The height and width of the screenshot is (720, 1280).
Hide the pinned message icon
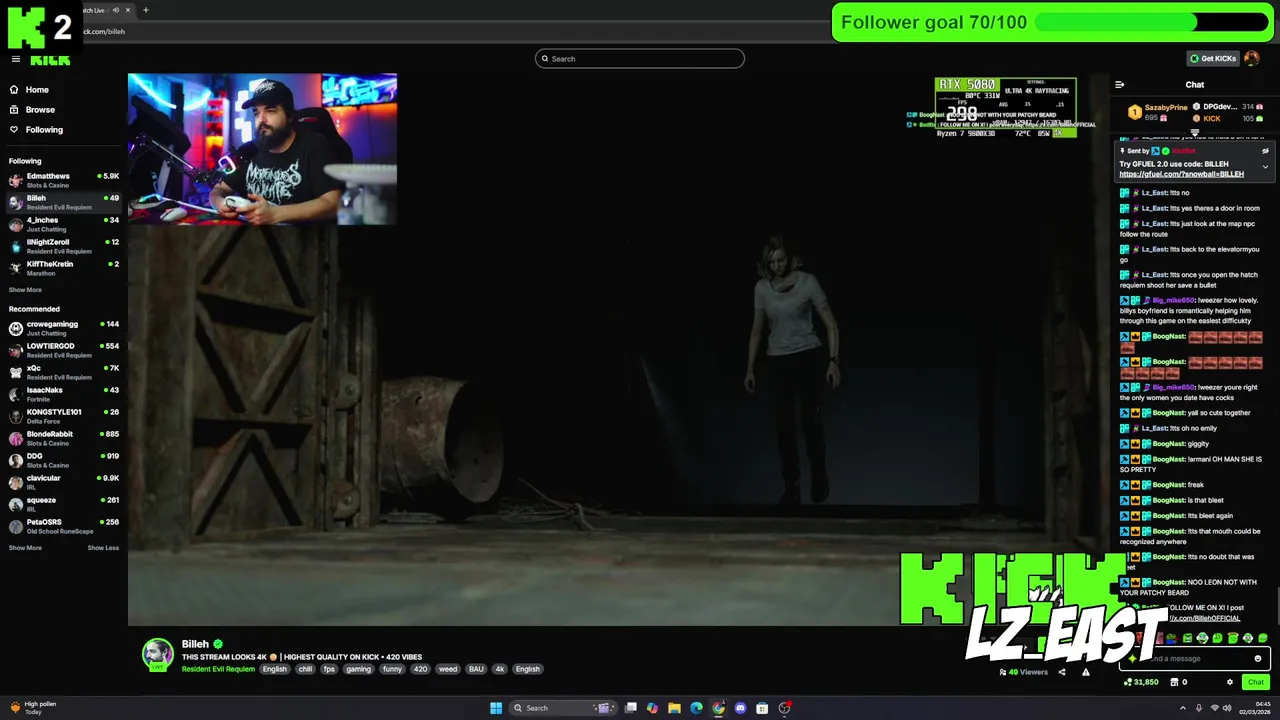pos(1265,151)
